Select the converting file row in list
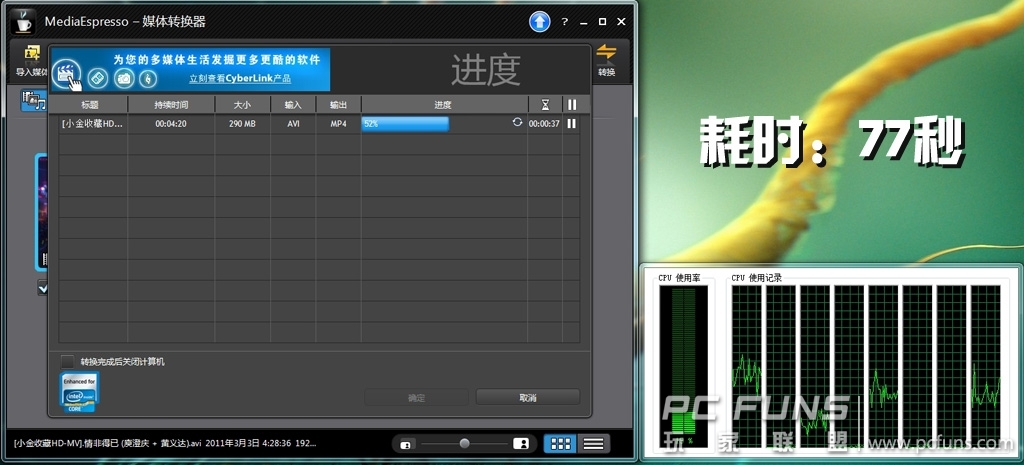This screenshot has height=465, width=1024. pyautogui.click(x=200, y=124)
